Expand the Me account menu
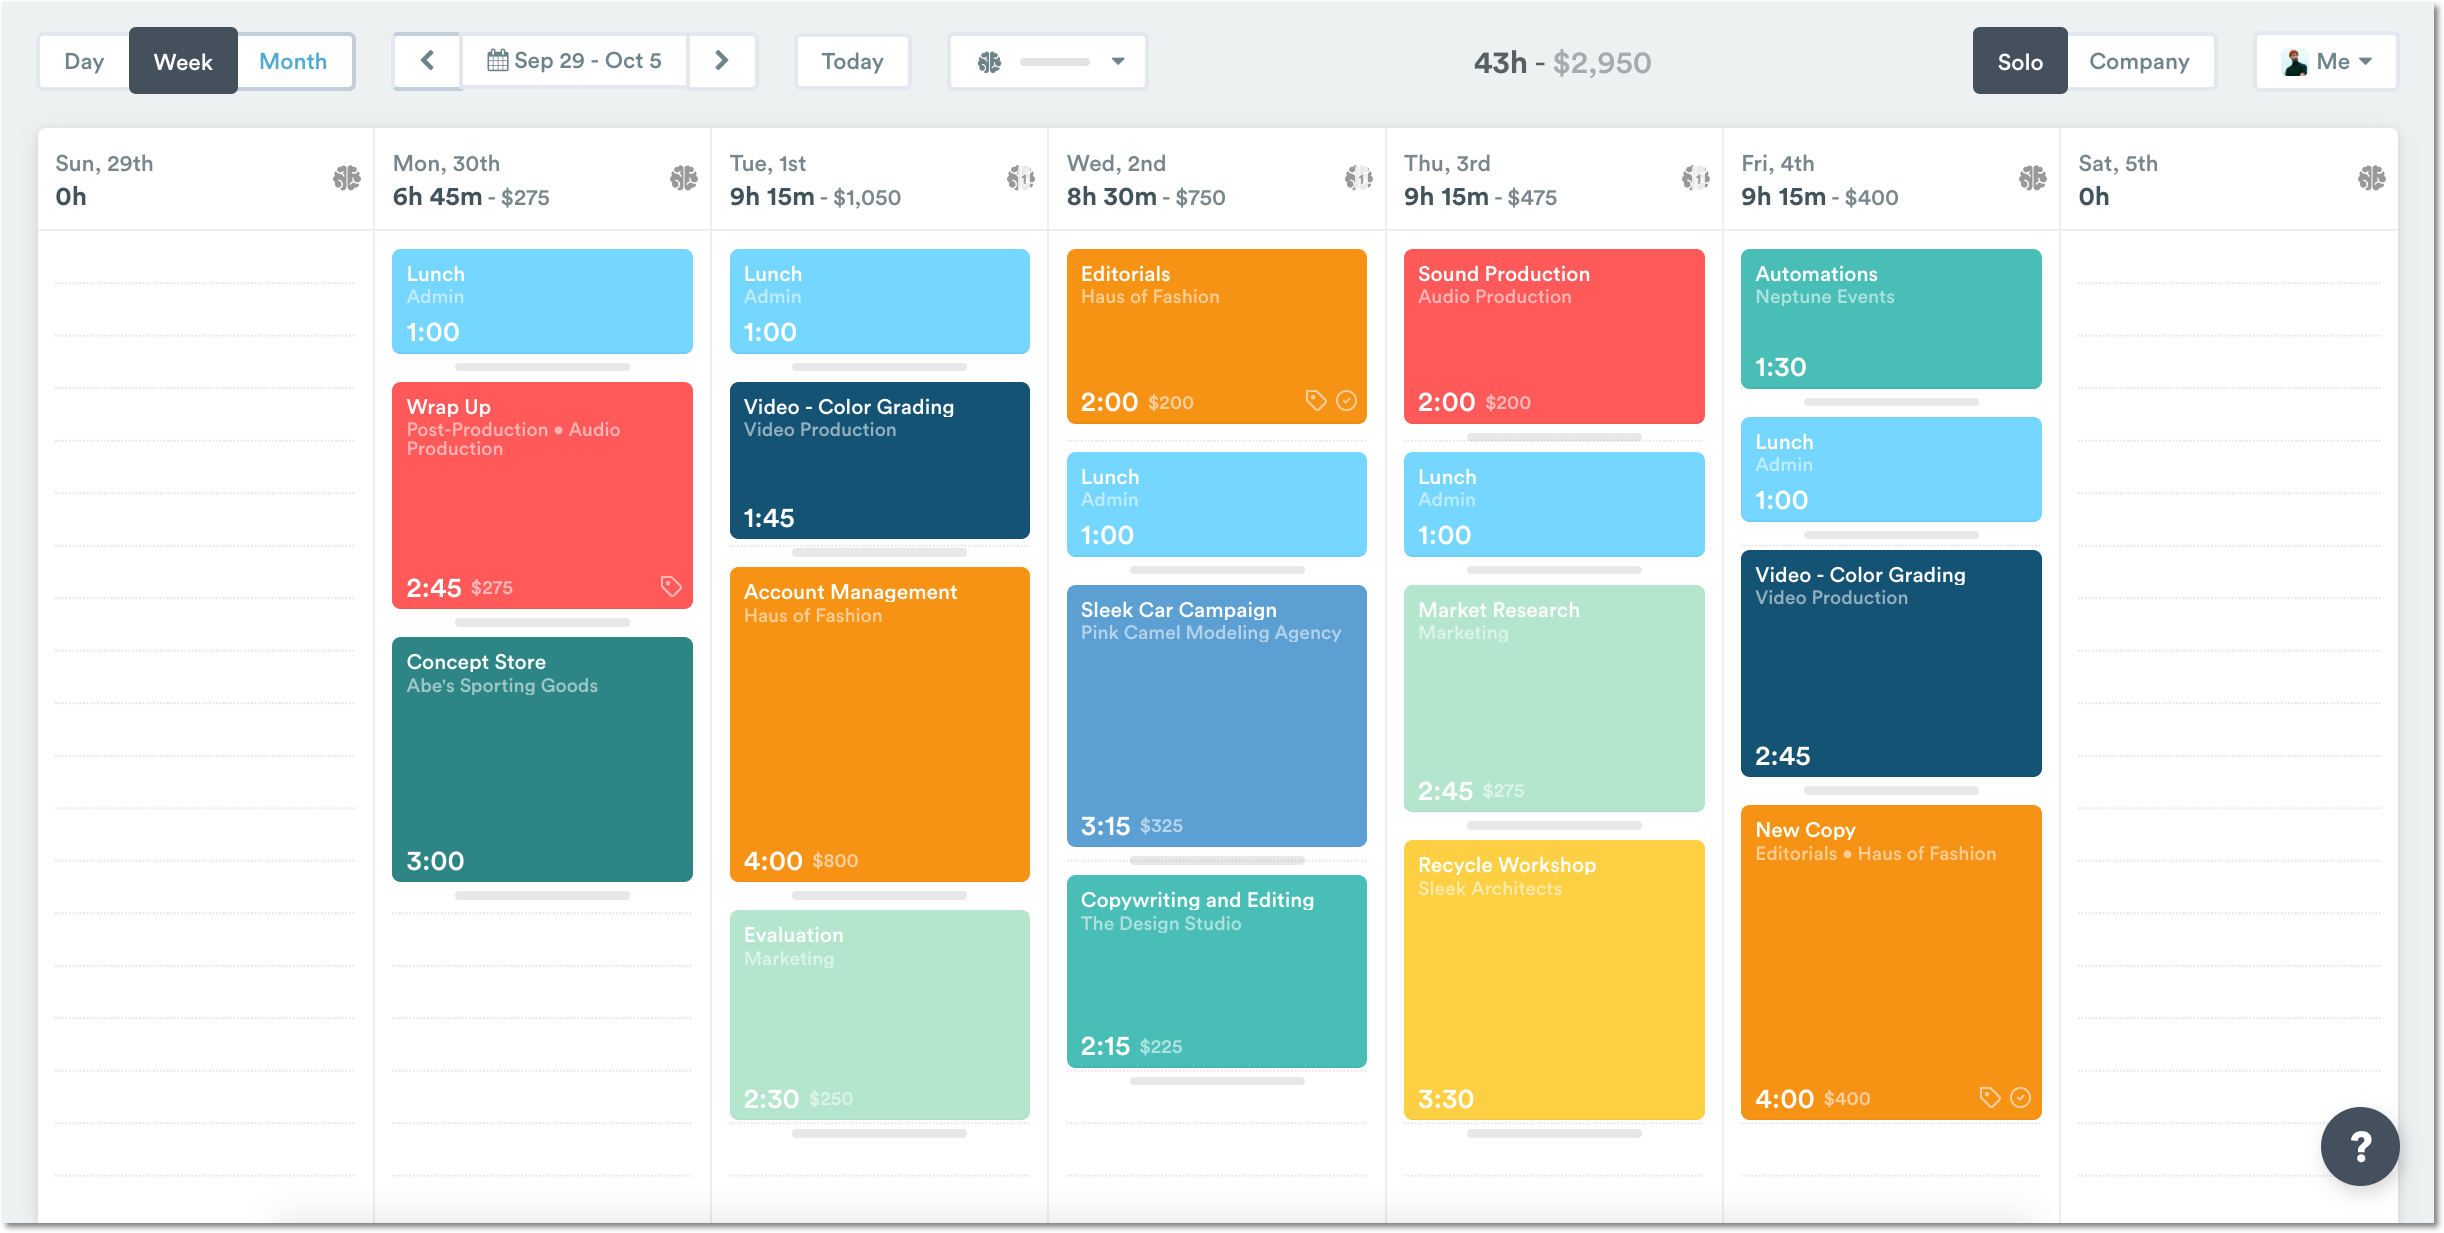Screen dimensions: 2444x1233 2327,61
